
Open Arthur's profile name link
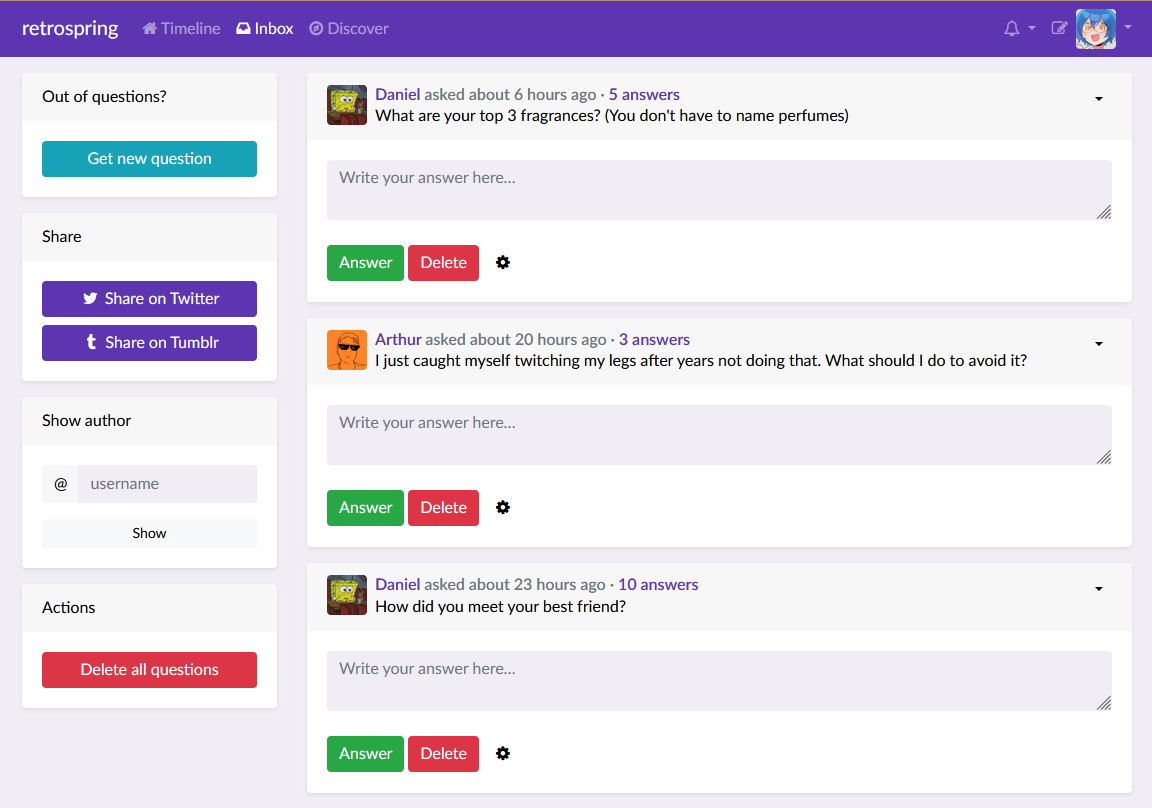(x=398, y=339)
